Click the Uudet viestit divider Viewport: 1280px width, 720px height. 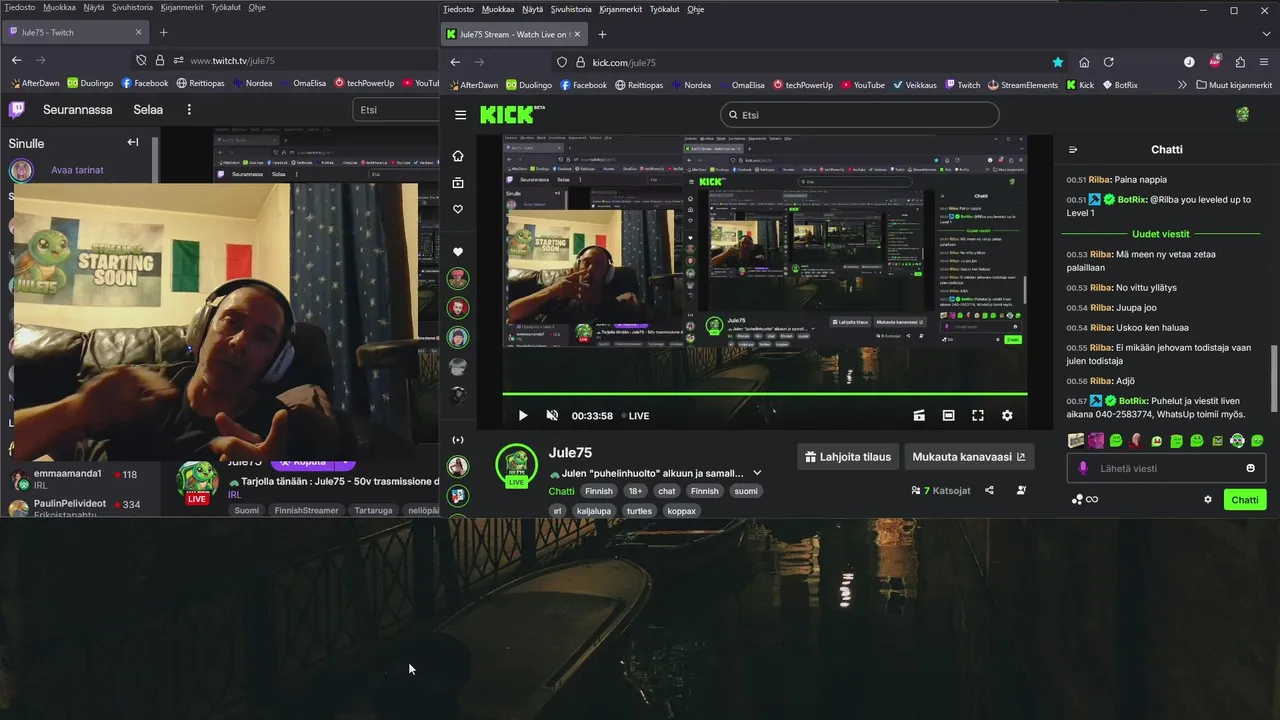pos(1161,234)
